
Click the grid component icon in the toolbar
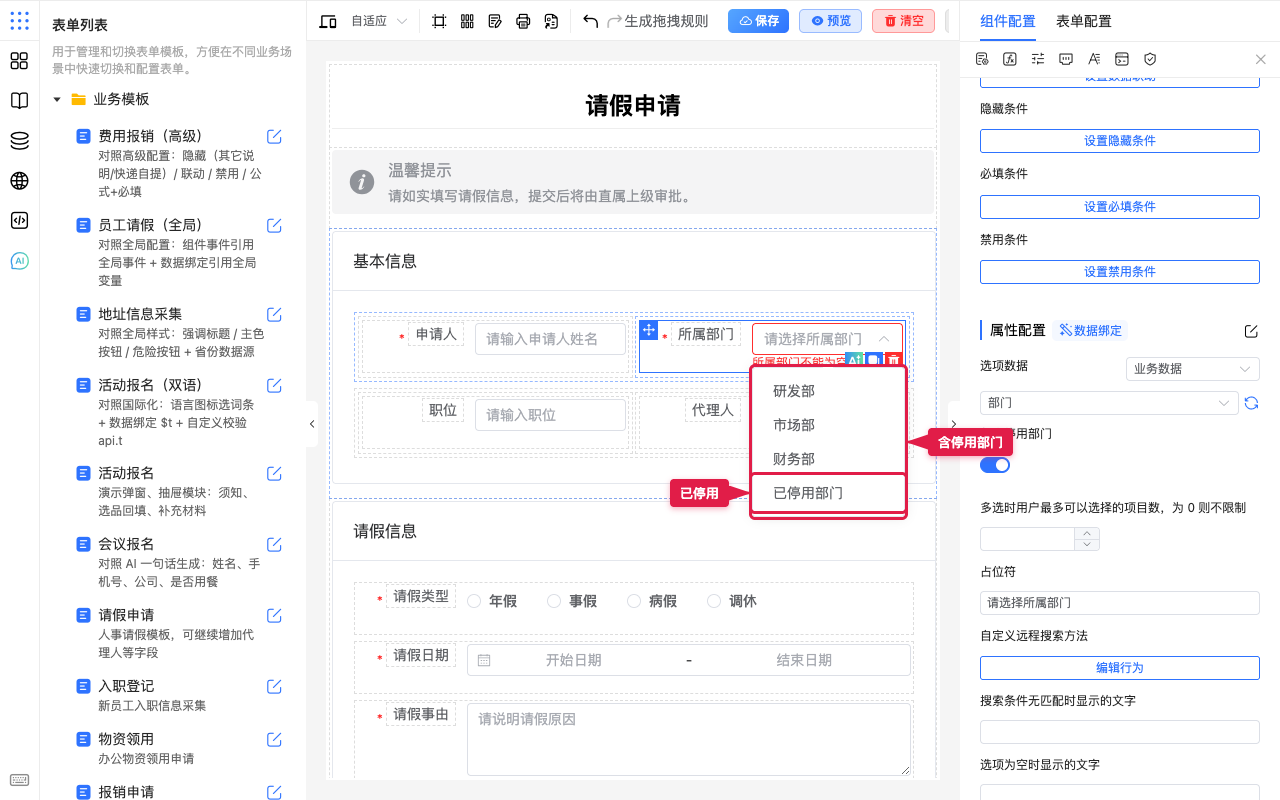467,21
